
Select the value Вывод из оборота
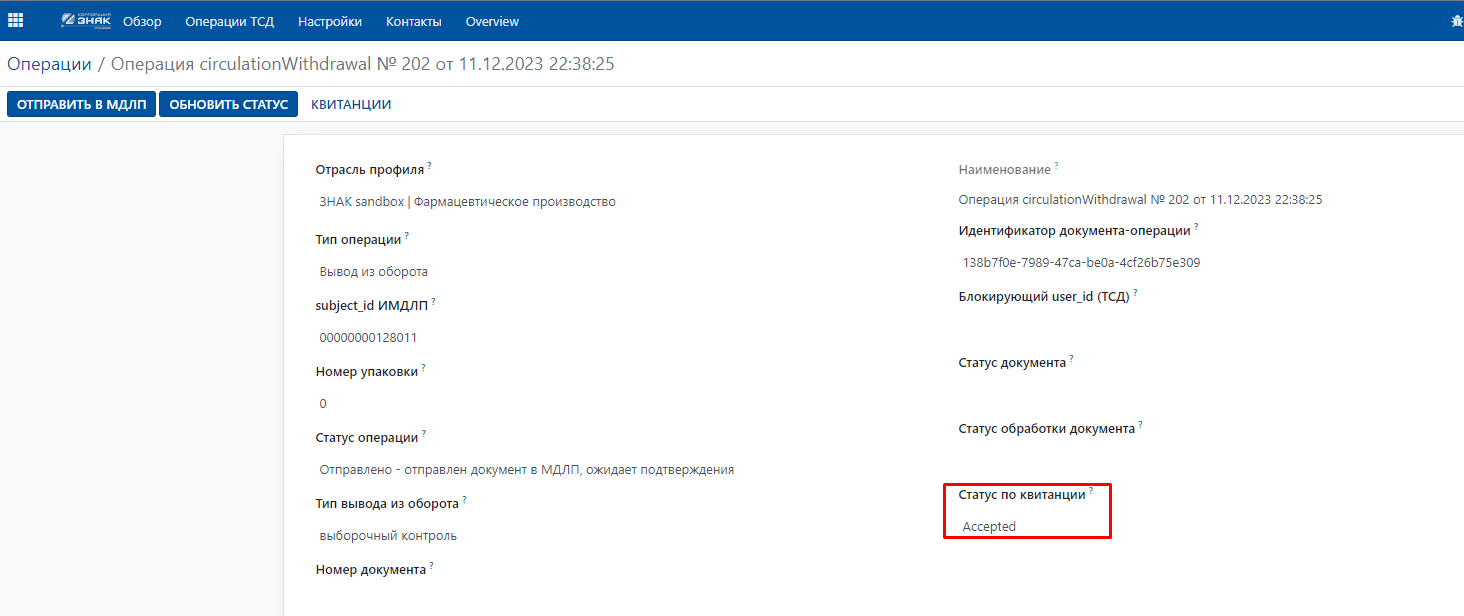tap(374, 272)
